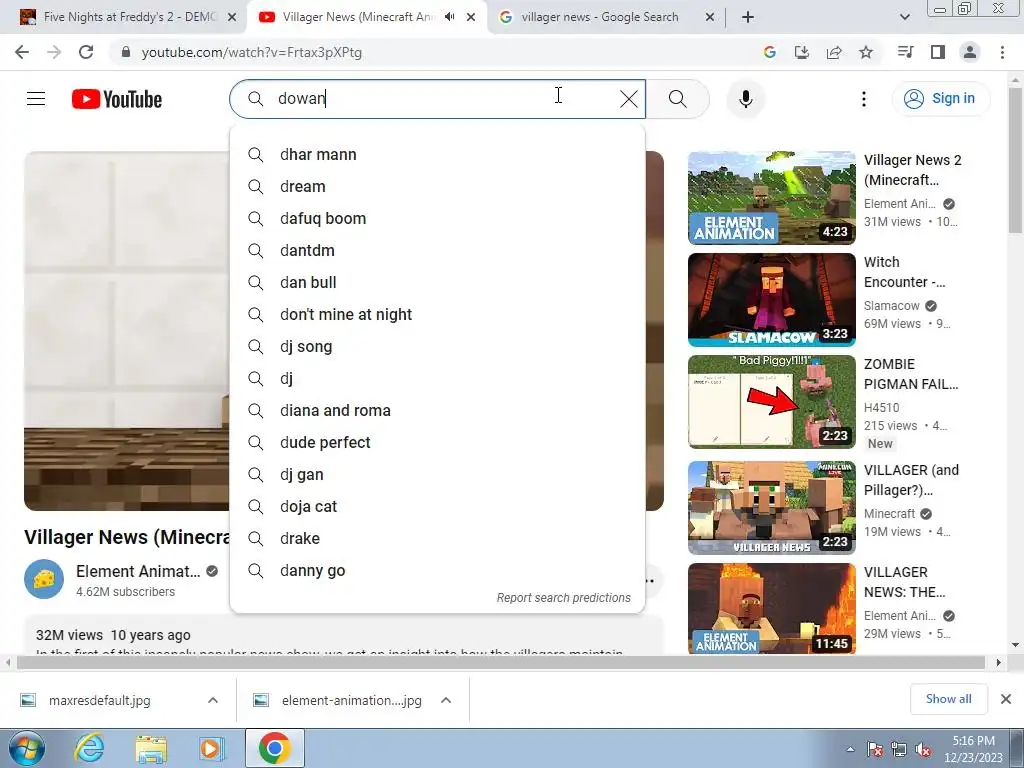Close the Villager News tab
Viewport: 1024px width, 768px height.
471,17
